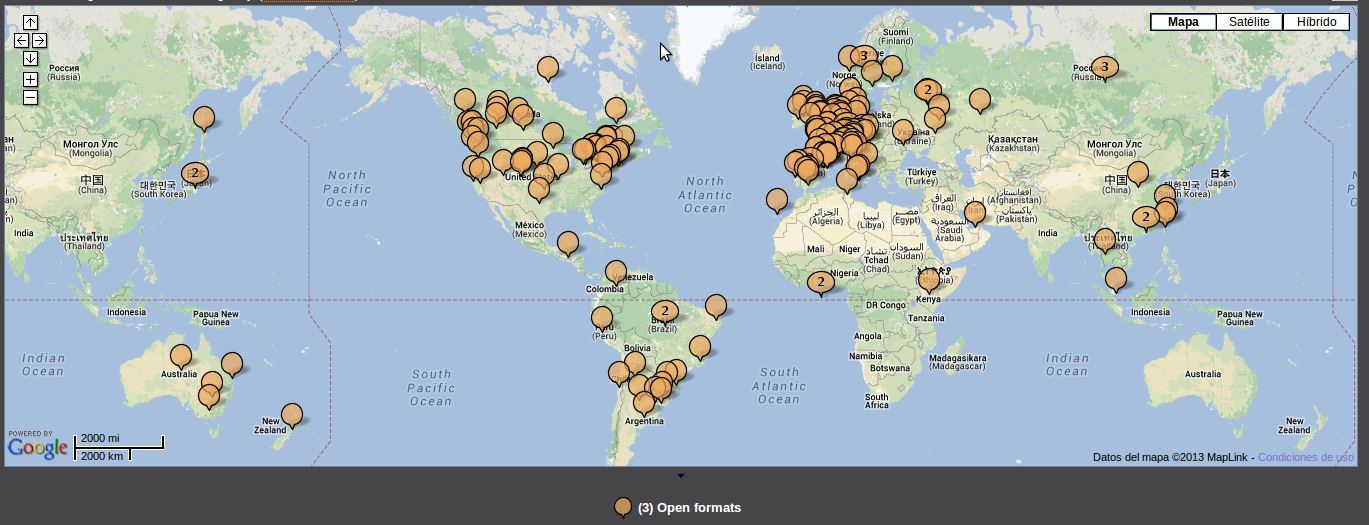
Task: Select the marker over Peru
Action: pos(602,318)
